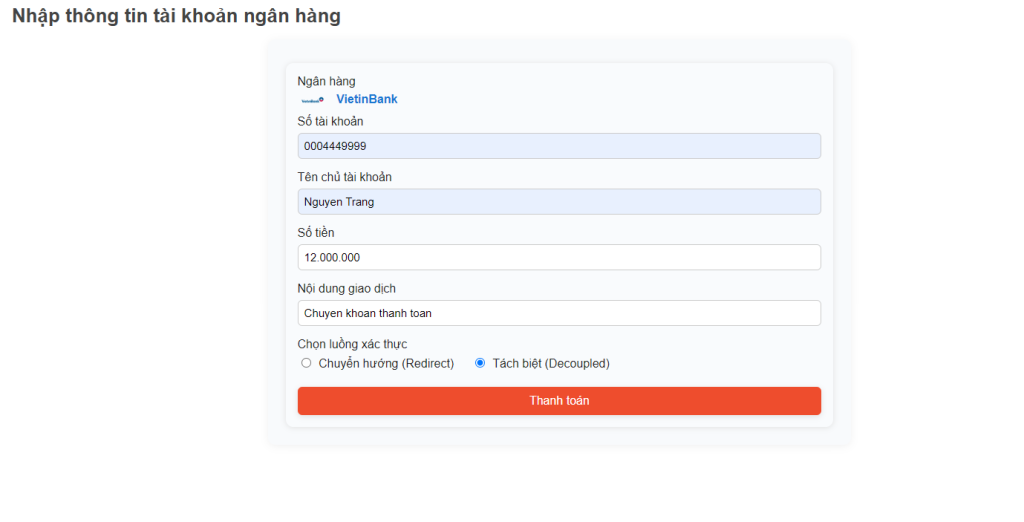Viewport: 1024px width, 522px height.
Task: Focus the Số tài khoản input field
Action: click(559, 146)
